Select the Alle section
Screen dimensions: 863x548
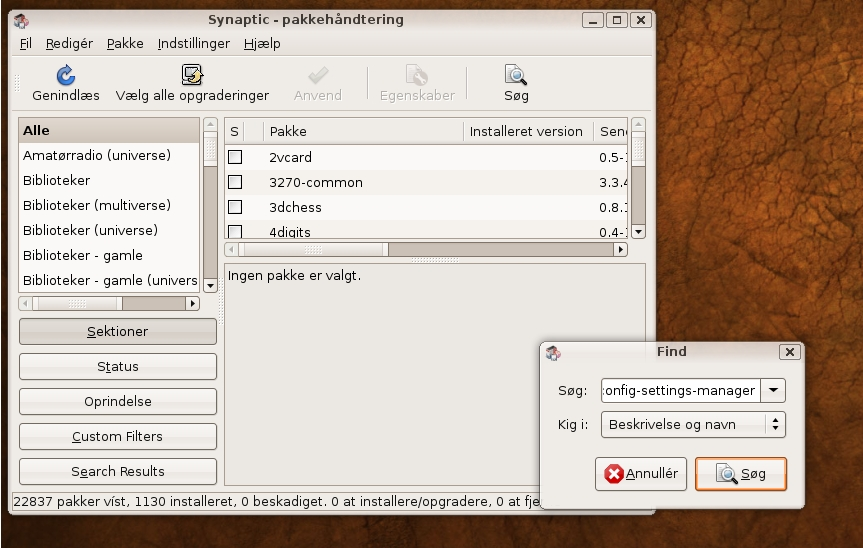click(x=109, y=131)
